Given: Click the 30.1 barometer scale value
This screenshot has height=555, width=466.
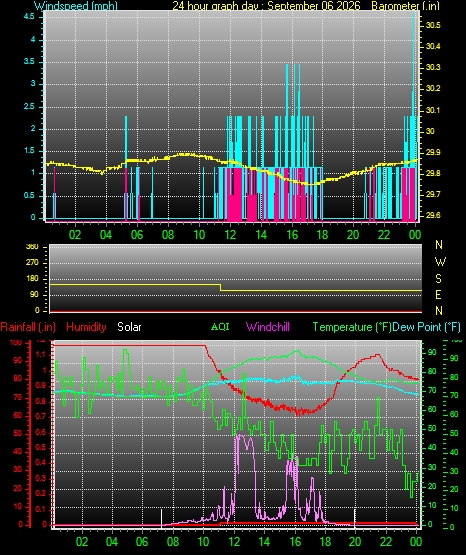Looking at the screenshot, I should coord(433,110).
